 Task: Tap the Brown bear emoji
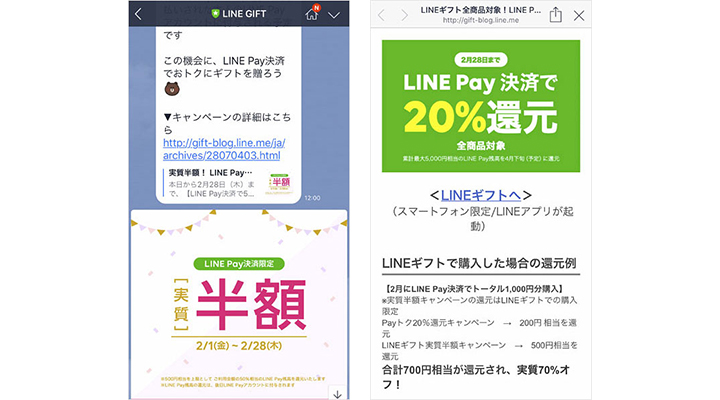[172, 89]
